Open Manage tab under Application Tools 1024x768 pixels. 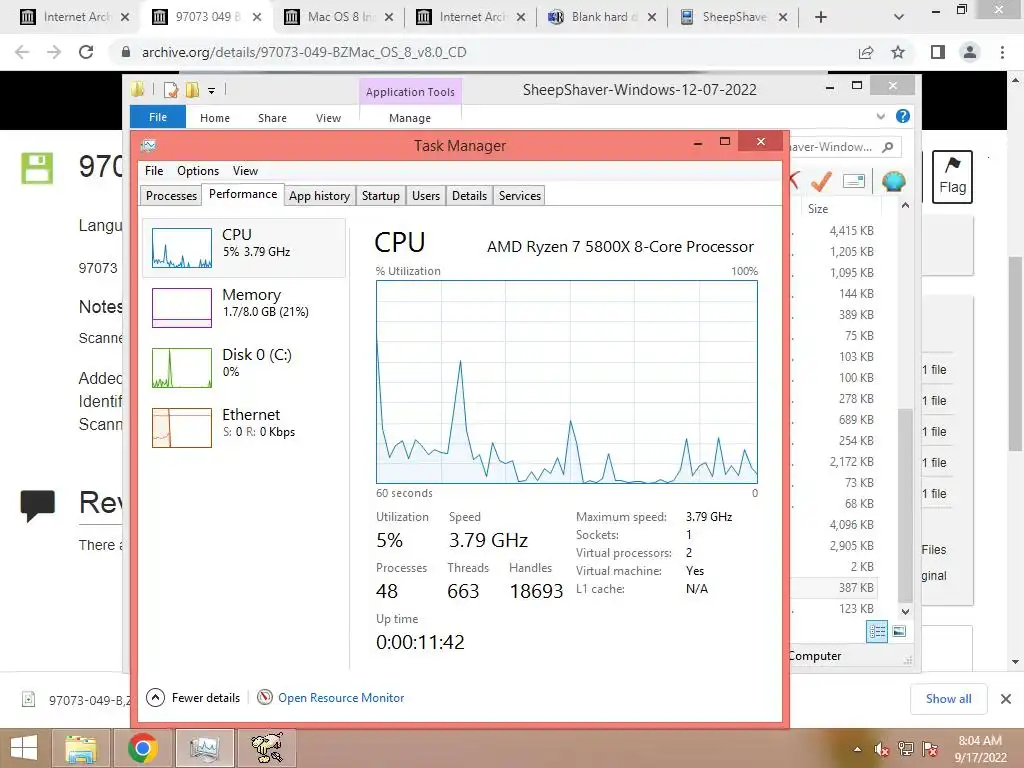410,118
